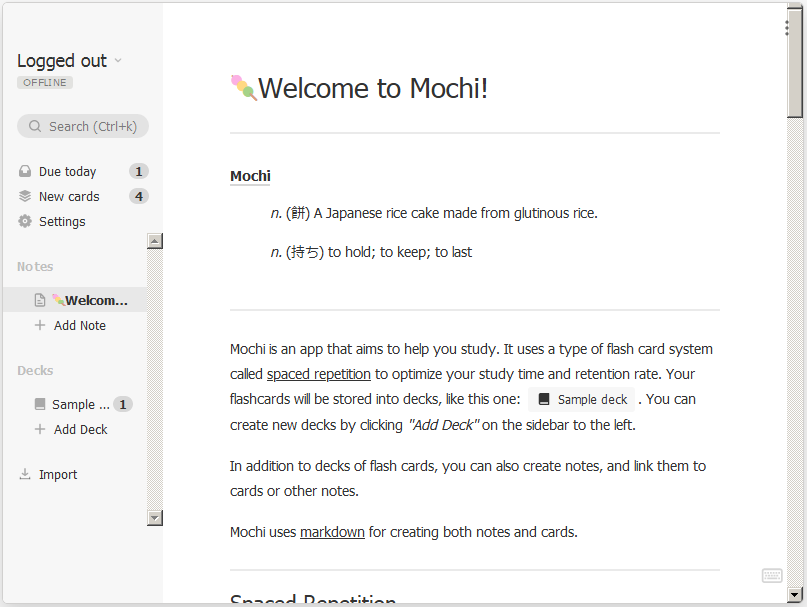
Task: Click the Sample deck count badge
Action: 122,404
